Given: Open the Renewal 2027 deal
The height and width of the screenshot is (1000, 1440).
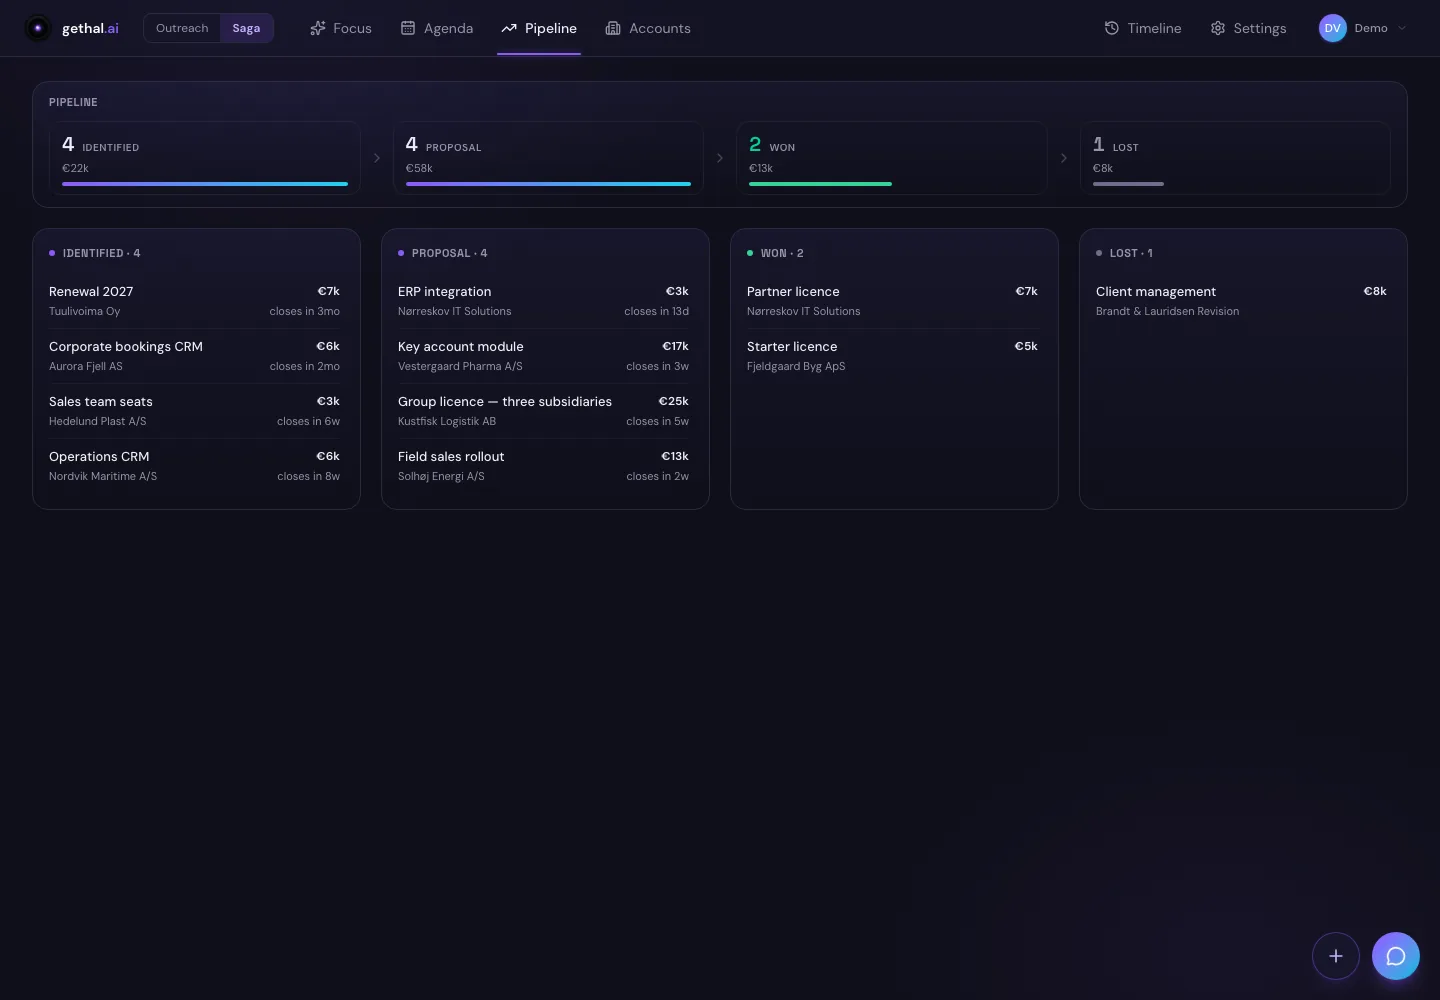Looking at the screenshot, I should (x=194, y=301).
